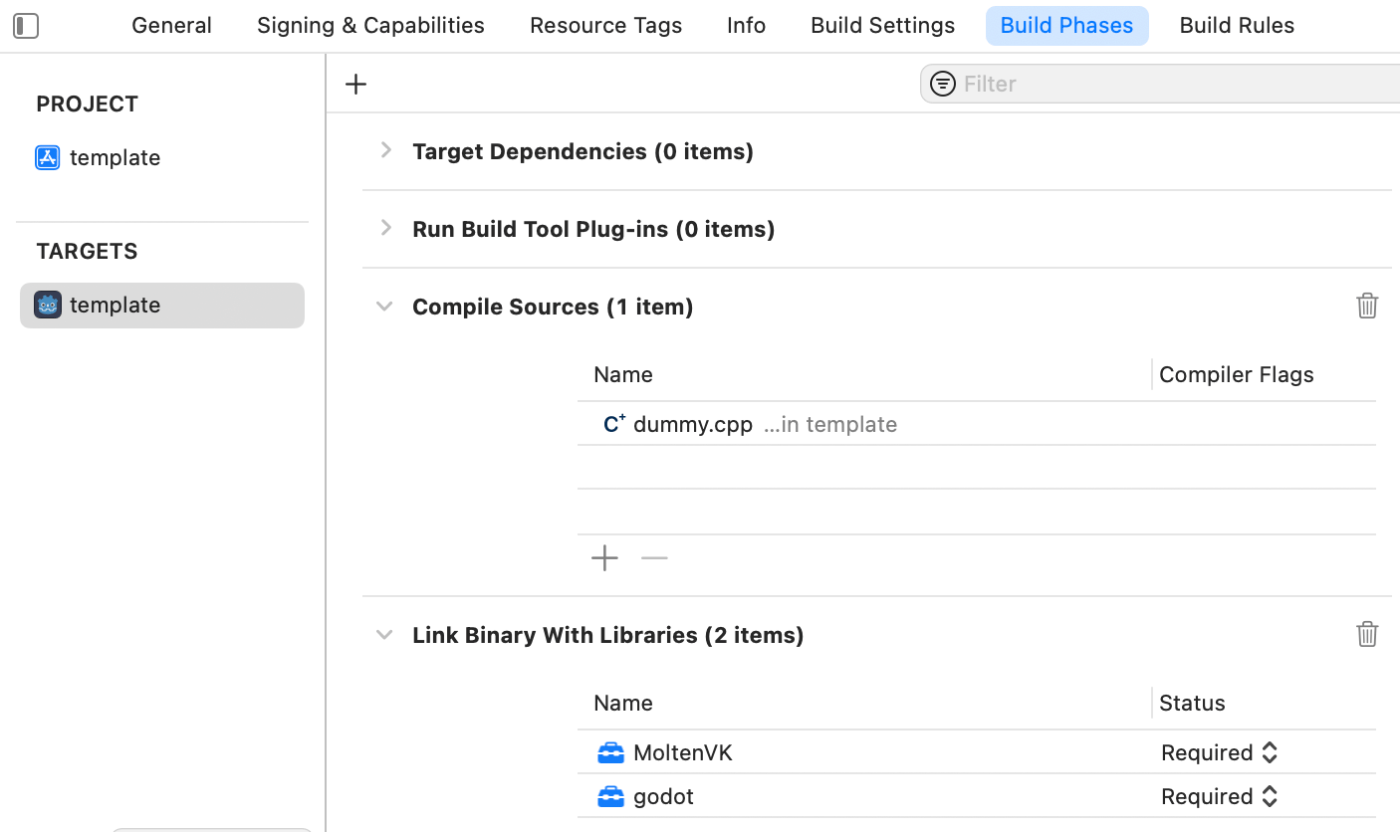Screen dimensions: 1400x832
Task: Click Run Build Tool Plug-ins (0 items) title
Action: pyautogui.click(x=593, y=229)
